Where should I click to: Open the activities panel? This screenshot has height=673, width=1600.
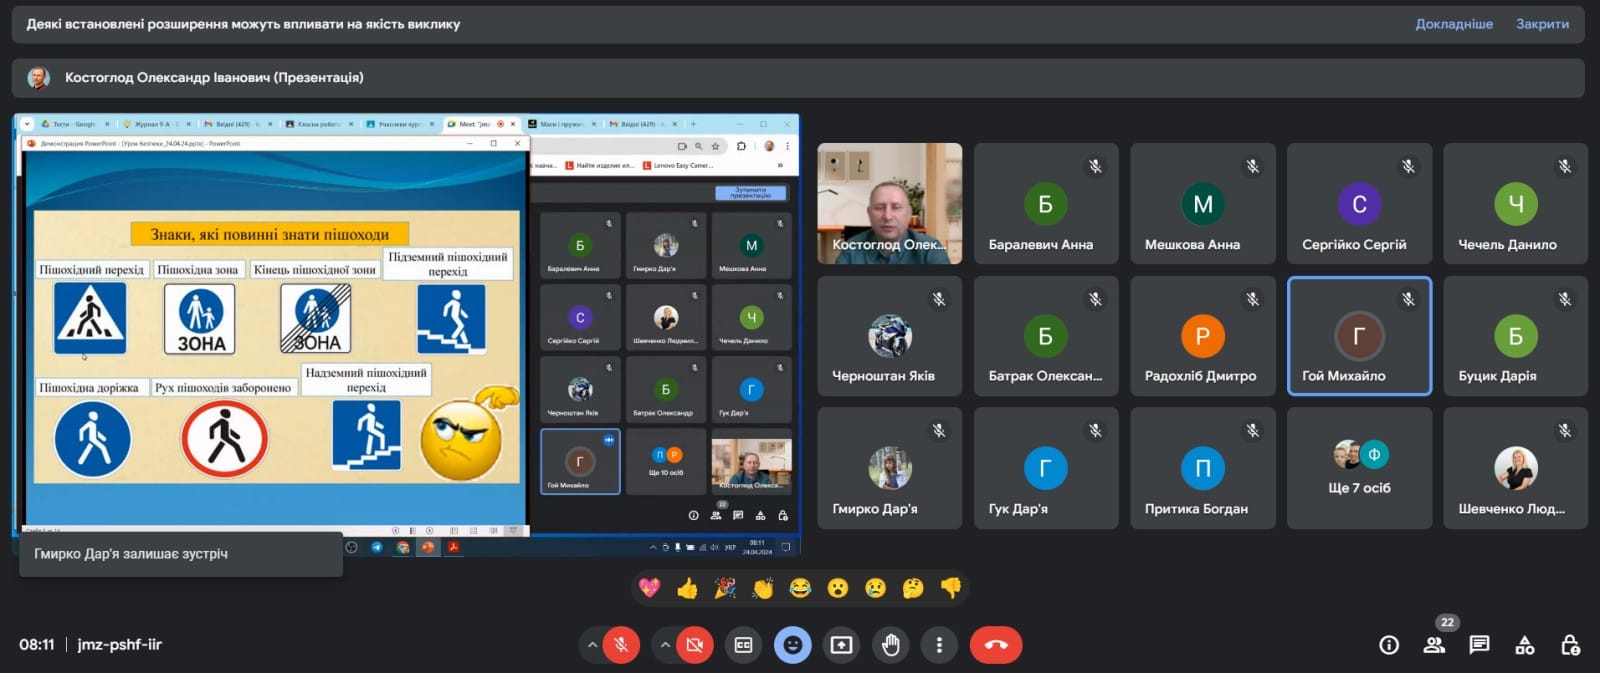(1525, 645)
